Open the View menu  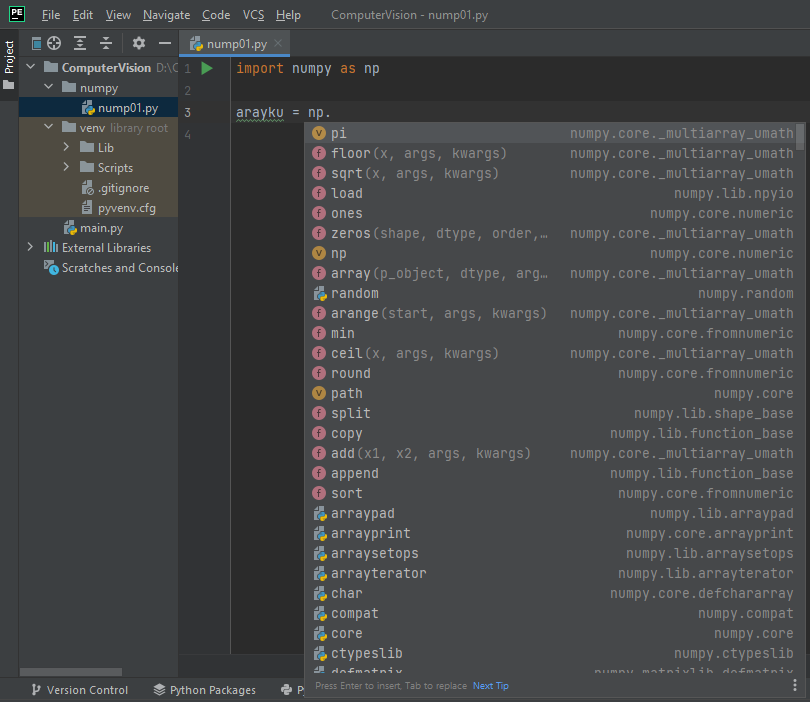click(118, 15)
